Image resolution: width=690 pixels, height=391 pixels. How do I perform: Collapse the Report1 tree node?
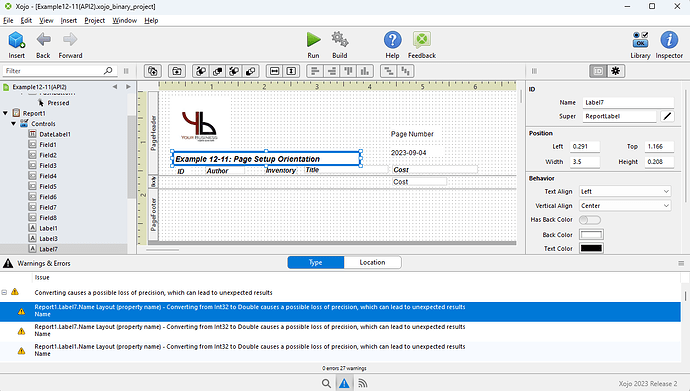[x=5, y=113]
